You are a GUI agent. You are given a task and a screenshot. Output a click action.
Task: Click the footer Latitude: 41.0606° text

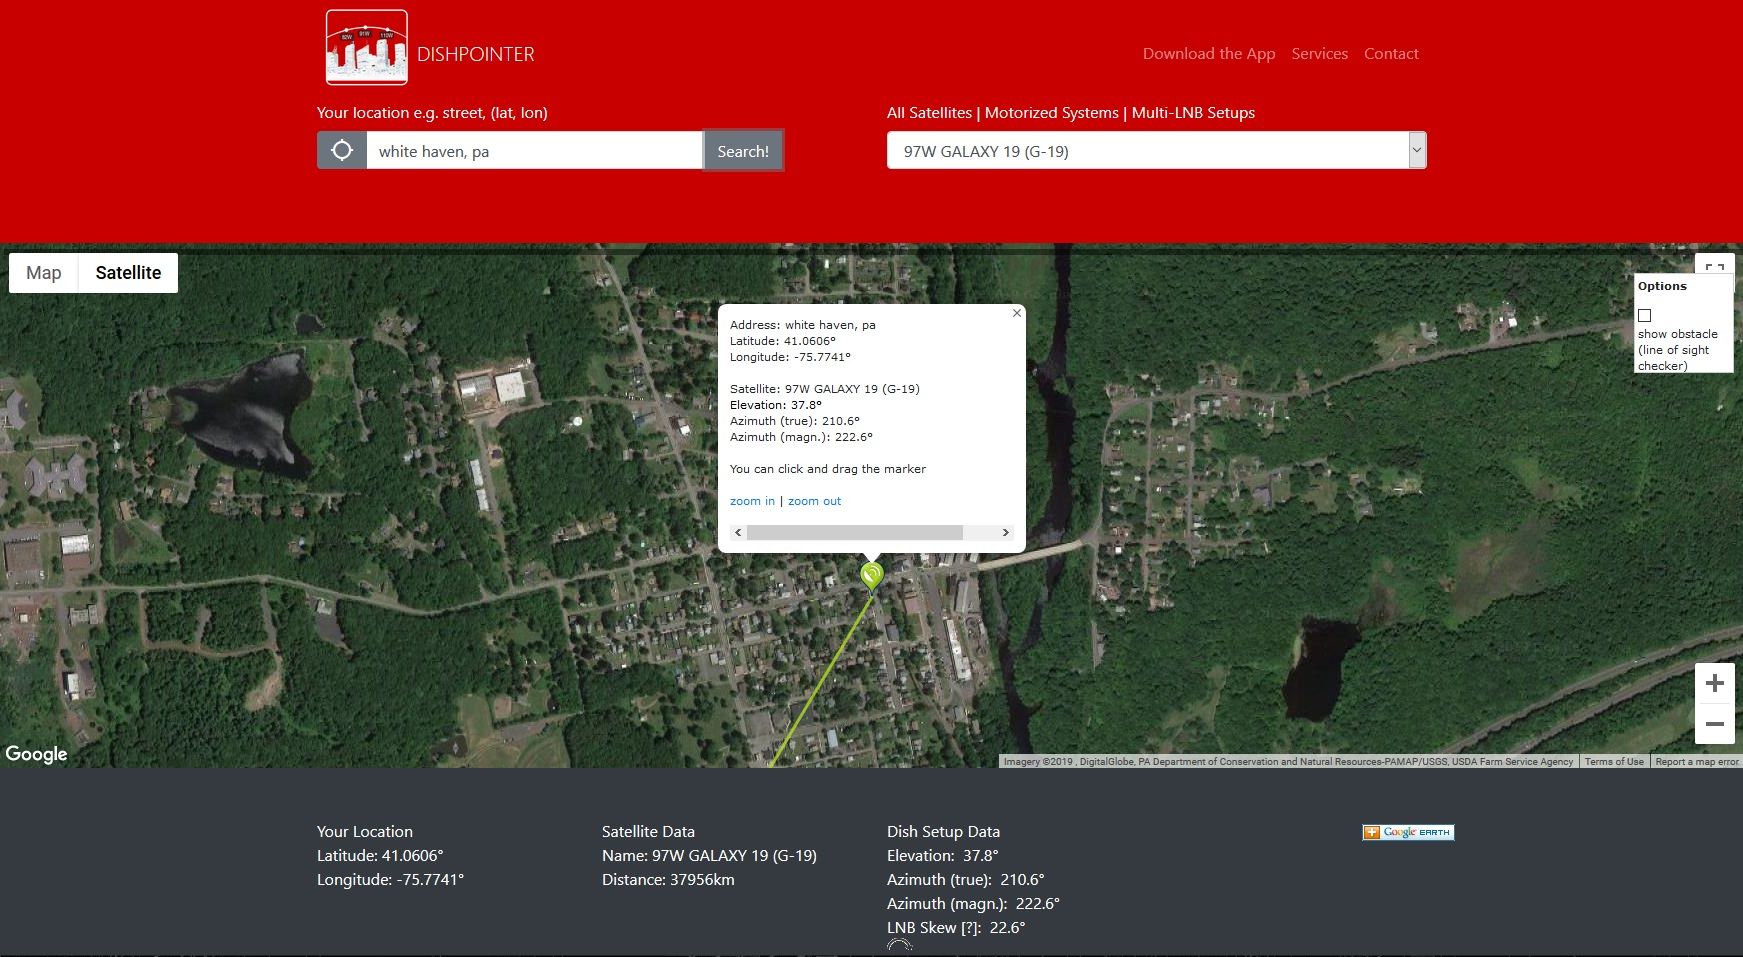click(x=380, y=856)
